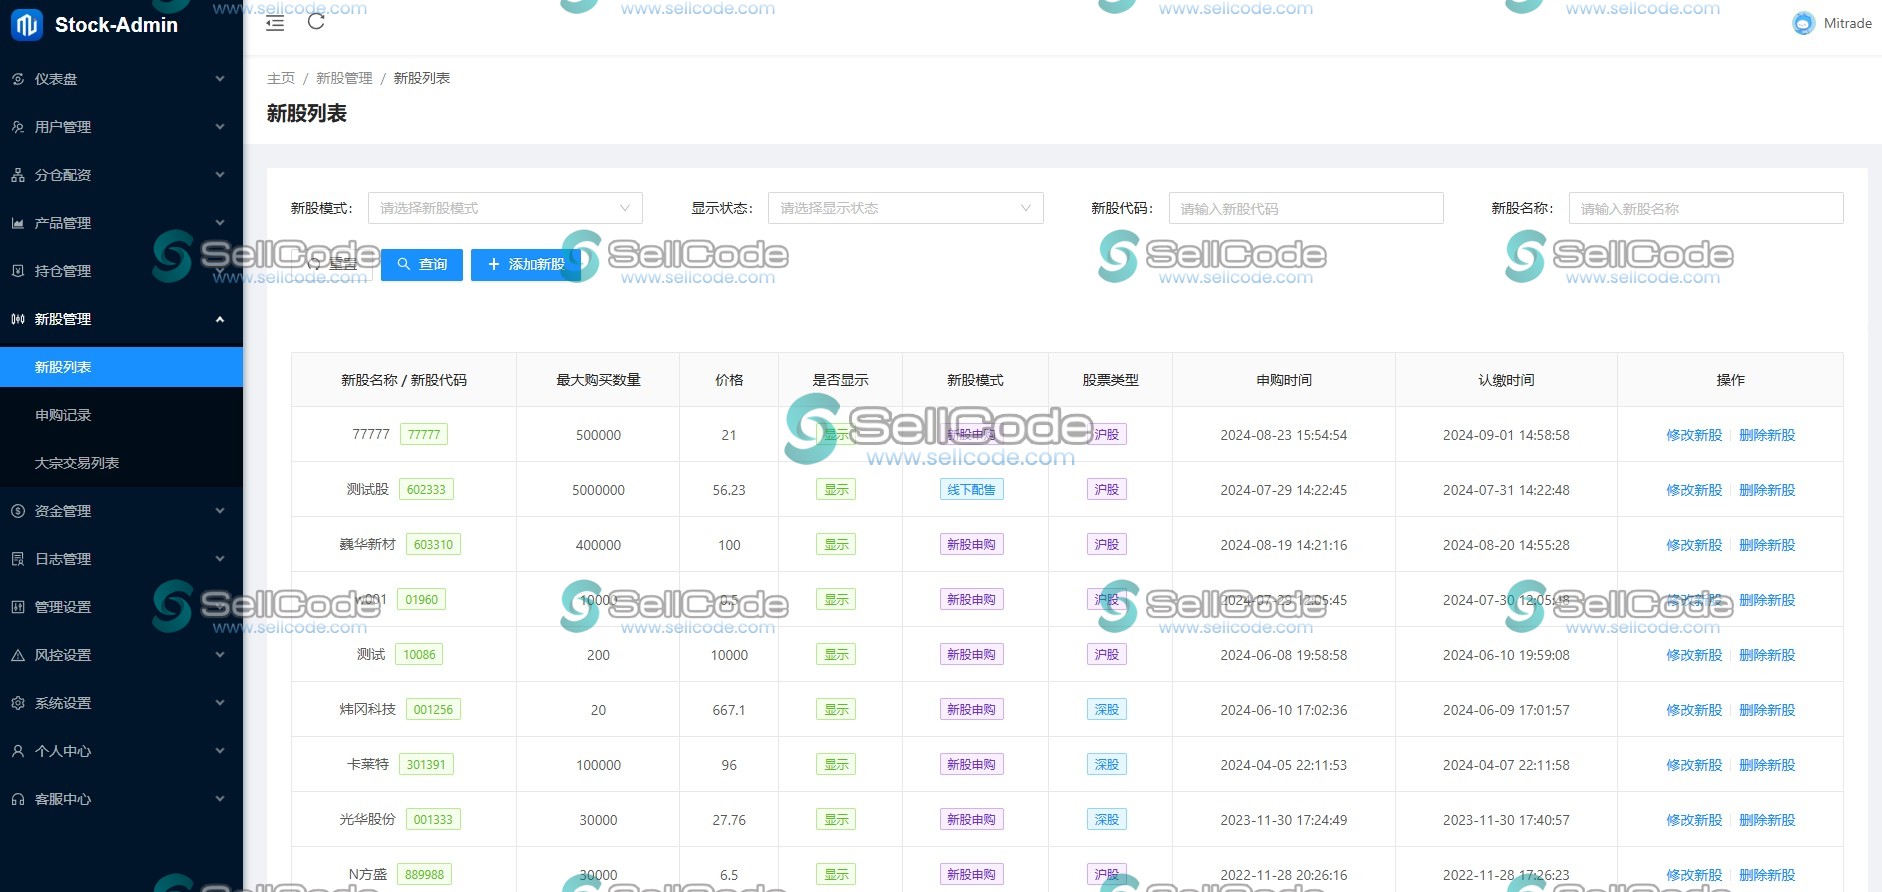1882x892 pixels.
Task: Click the 603310 stock code tag
Action: (433, 544)
